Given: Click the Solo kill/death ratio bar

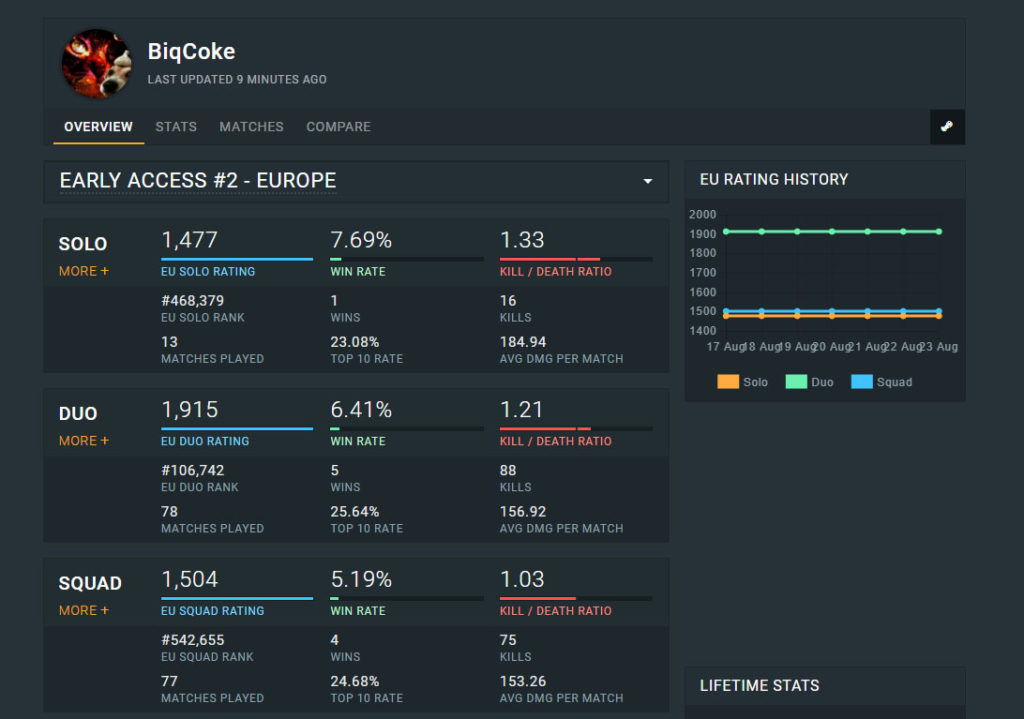Looking at the screenshot, I should [576, 259].
